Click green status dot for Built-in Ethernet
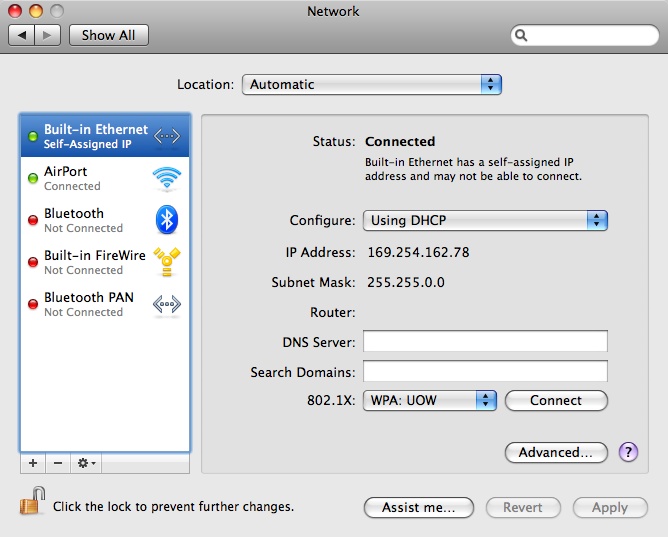Viewport: 668px width, 537px height. pos(33,137)
